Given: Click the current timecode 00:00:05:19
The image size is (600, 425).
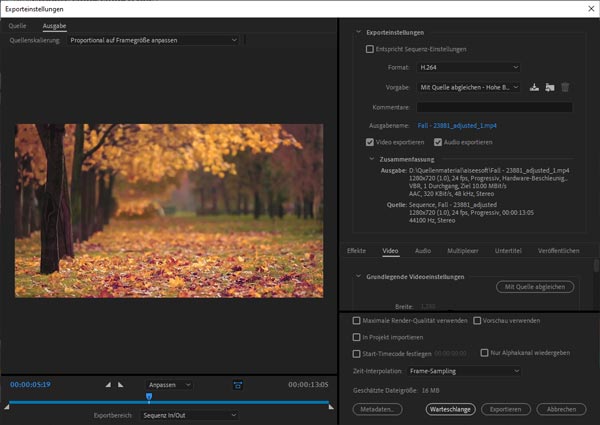Looking at the screenshot, I should coord(30,384).
